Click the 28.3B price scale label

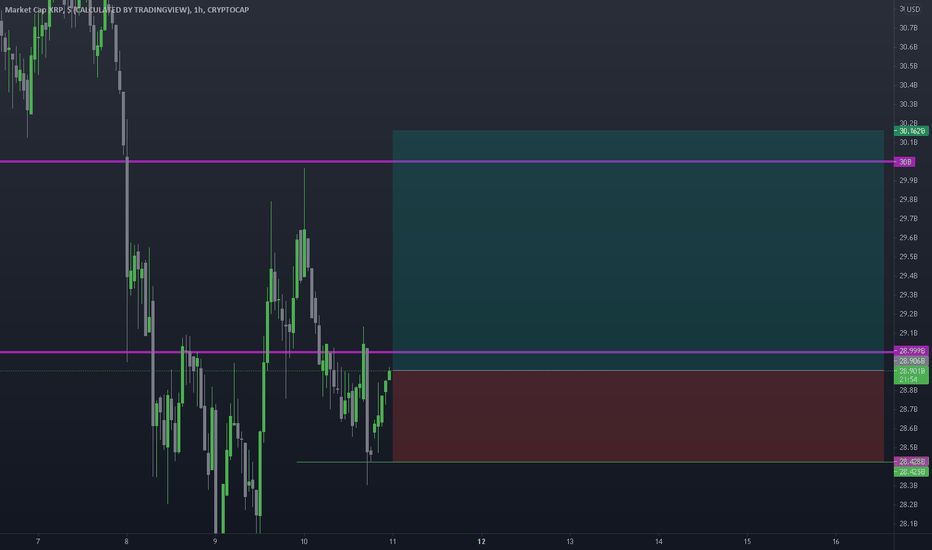pyautogui.click(x=908, y=485)
